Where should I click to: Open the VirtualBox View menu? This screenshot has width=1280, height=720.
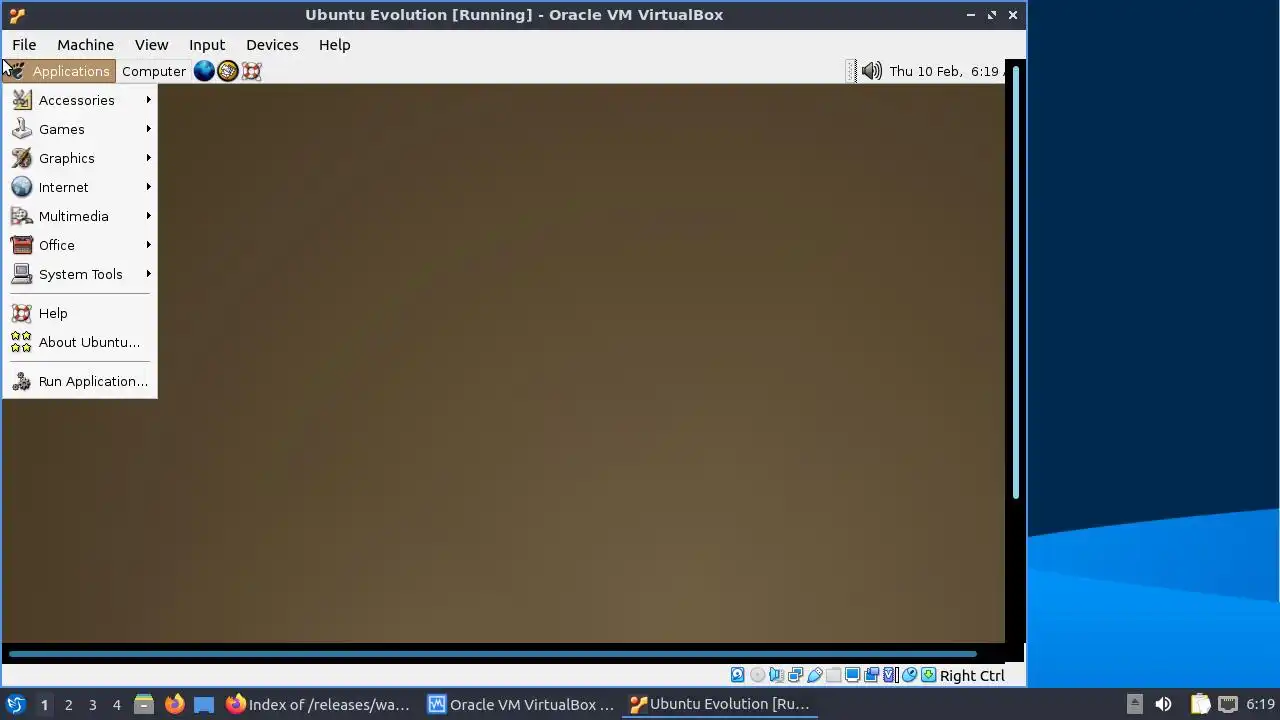[151, 45]
